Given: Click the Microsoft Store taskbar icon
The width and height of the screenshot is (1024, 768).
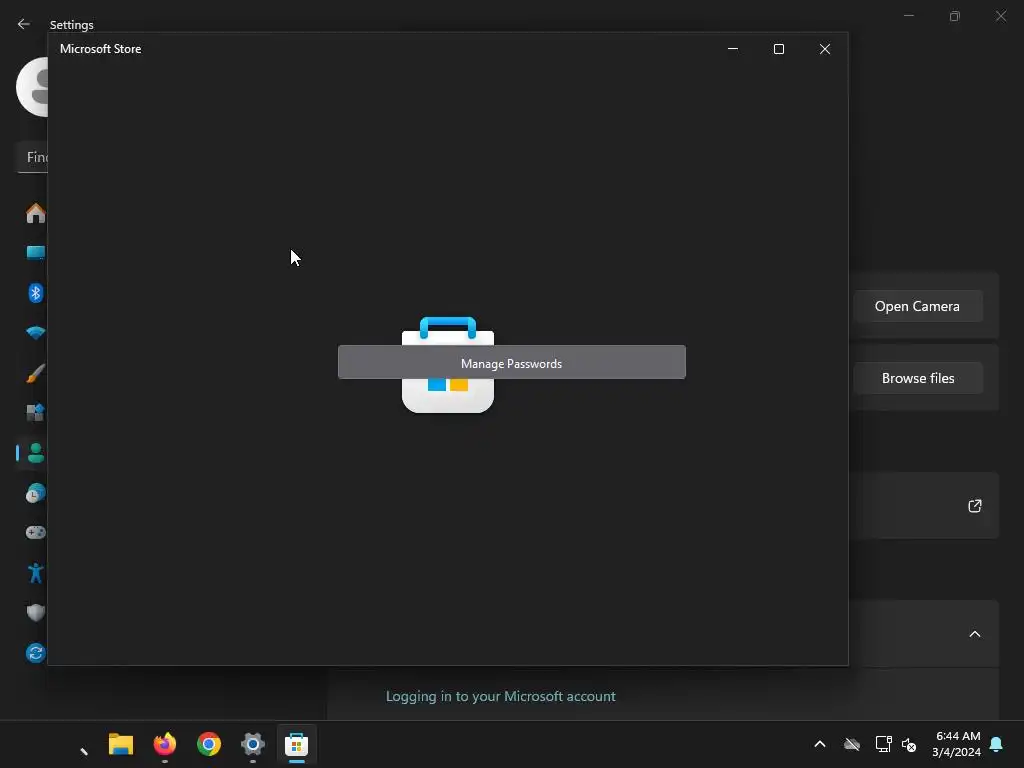Looking at the screenshot, I should 296,744.
